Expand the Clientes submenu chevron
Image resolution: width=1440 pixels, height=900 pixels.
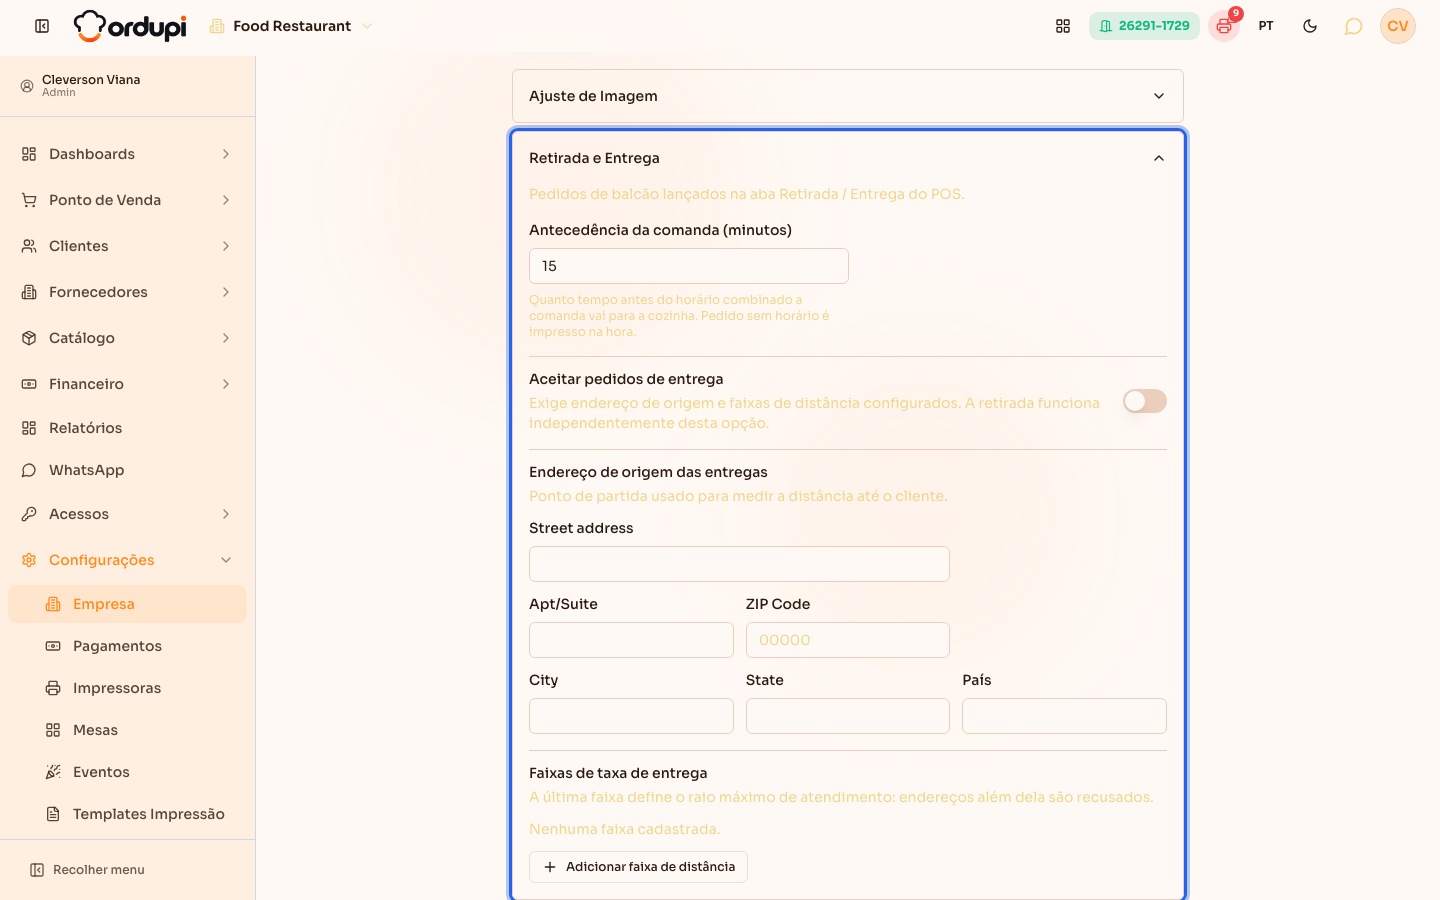(x=226, y=246)
